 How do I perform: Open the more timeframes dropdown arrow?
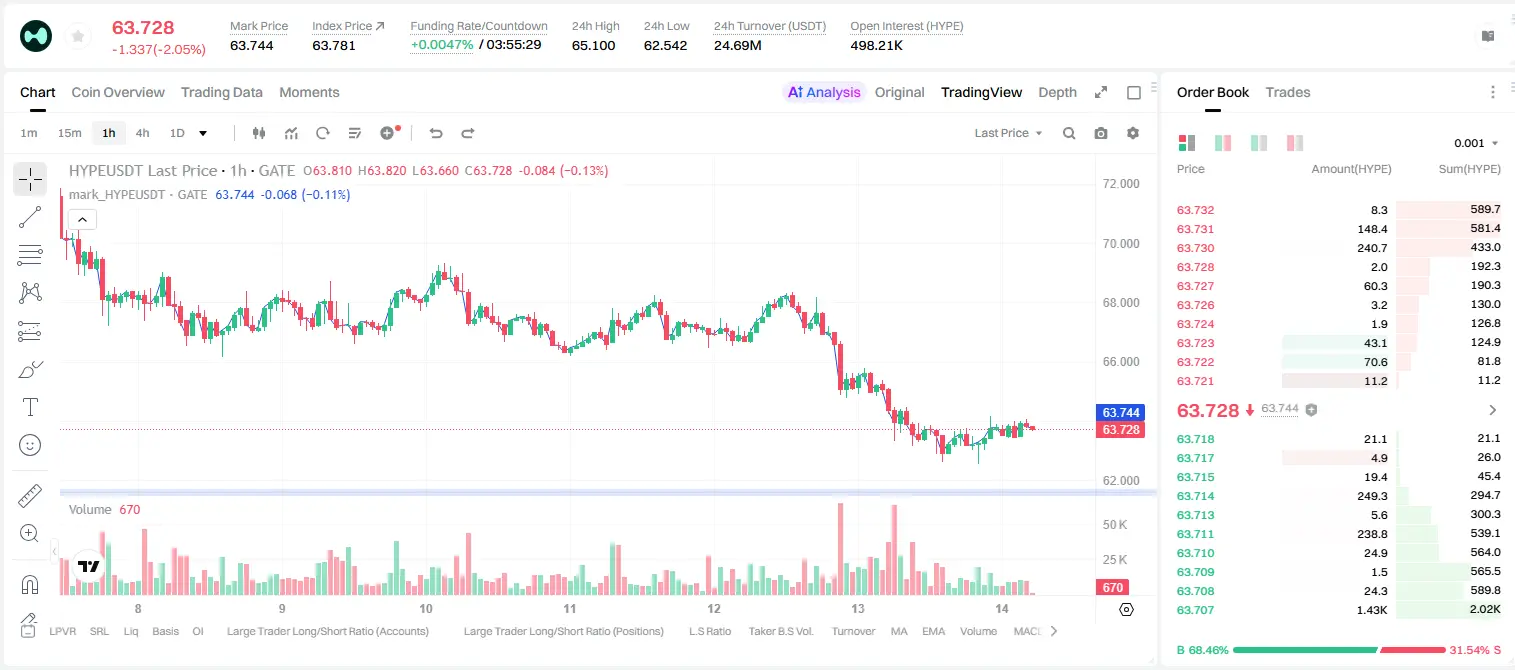pyautogui.click(x=203, y=133)
